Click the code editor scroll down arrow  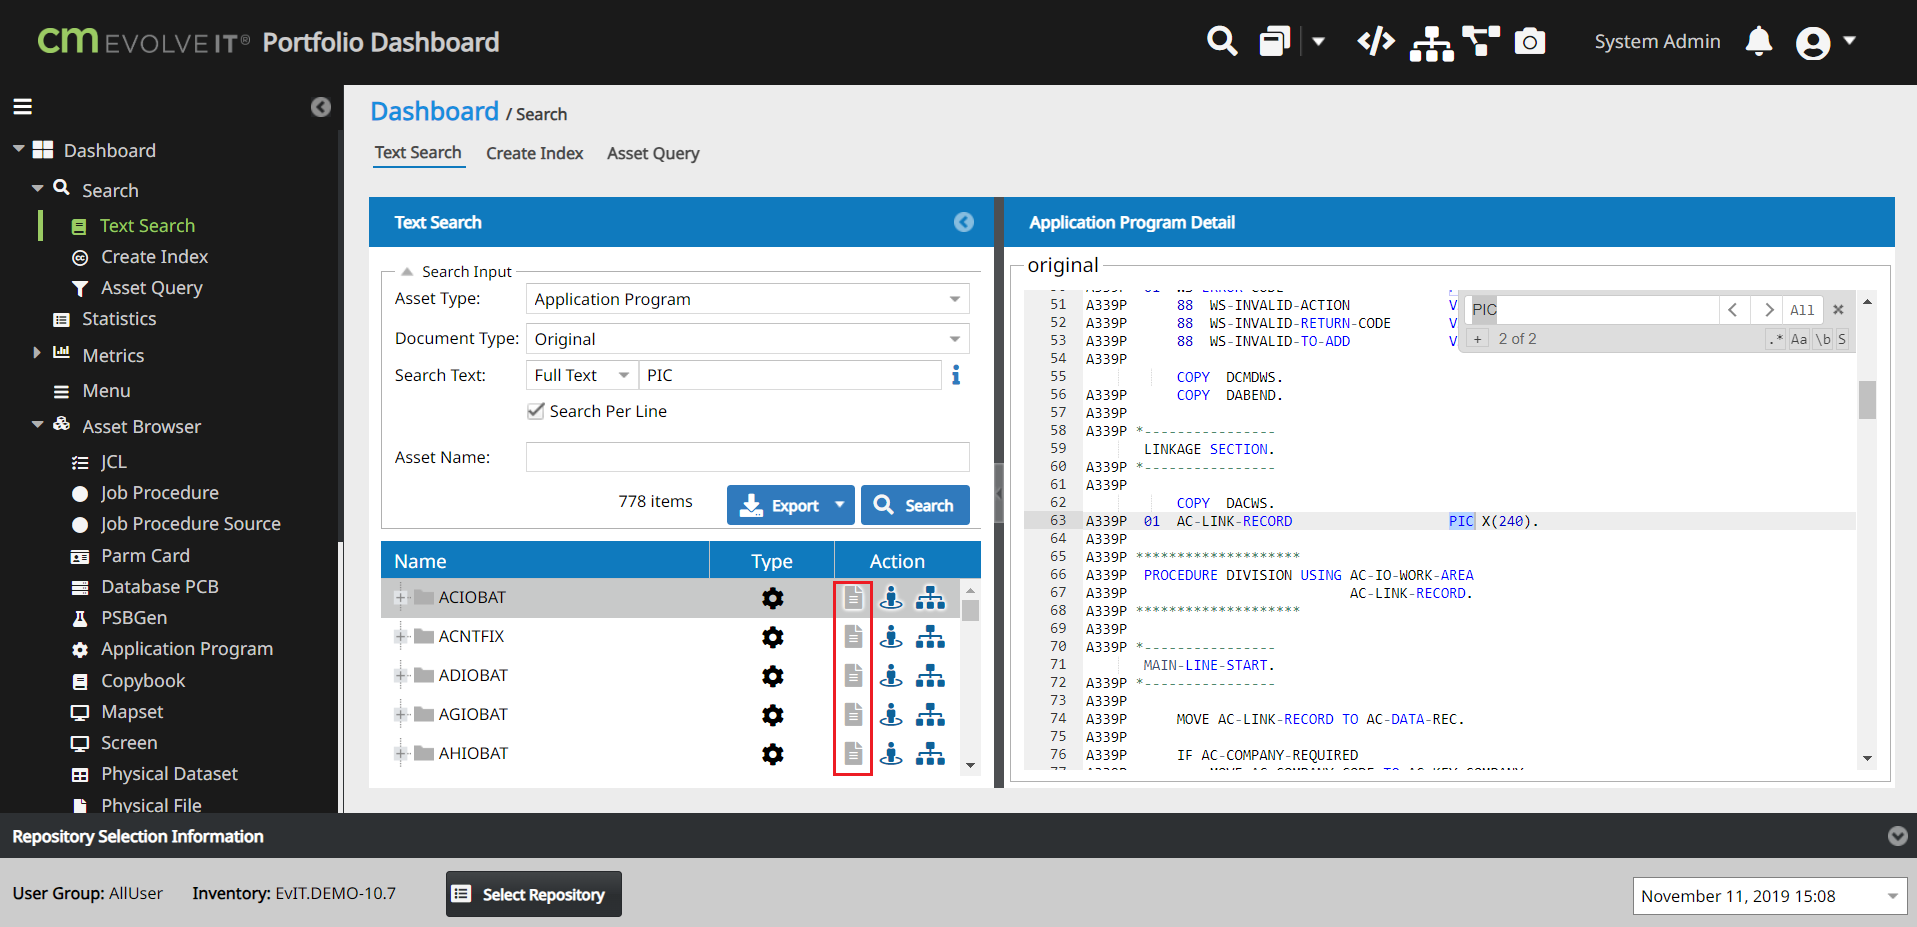(1867, 759)
